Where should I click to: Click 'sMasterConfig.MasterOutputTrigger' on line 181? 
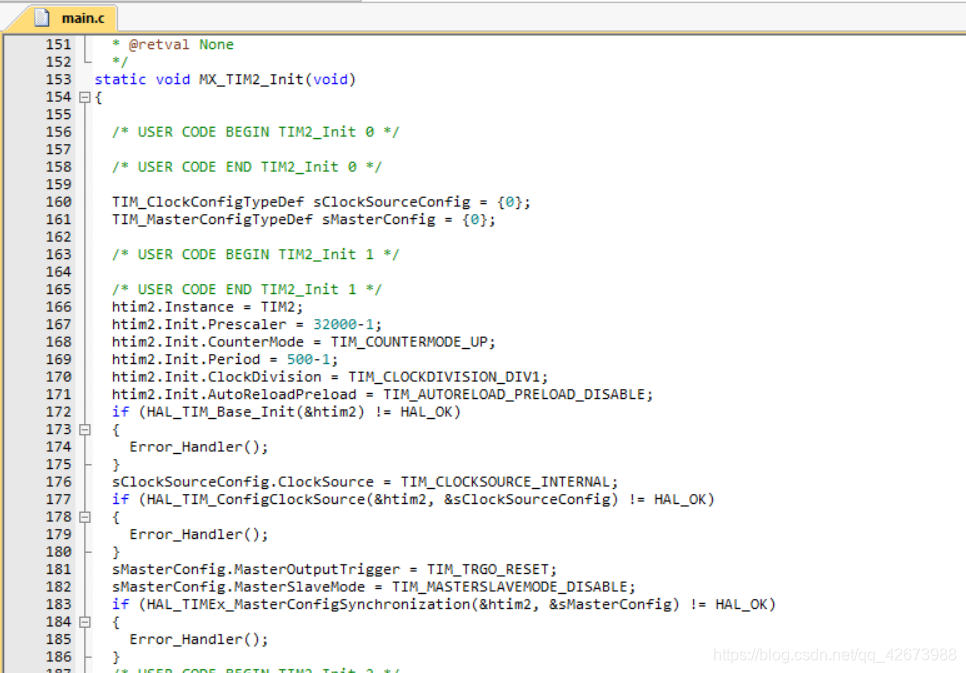256,569
